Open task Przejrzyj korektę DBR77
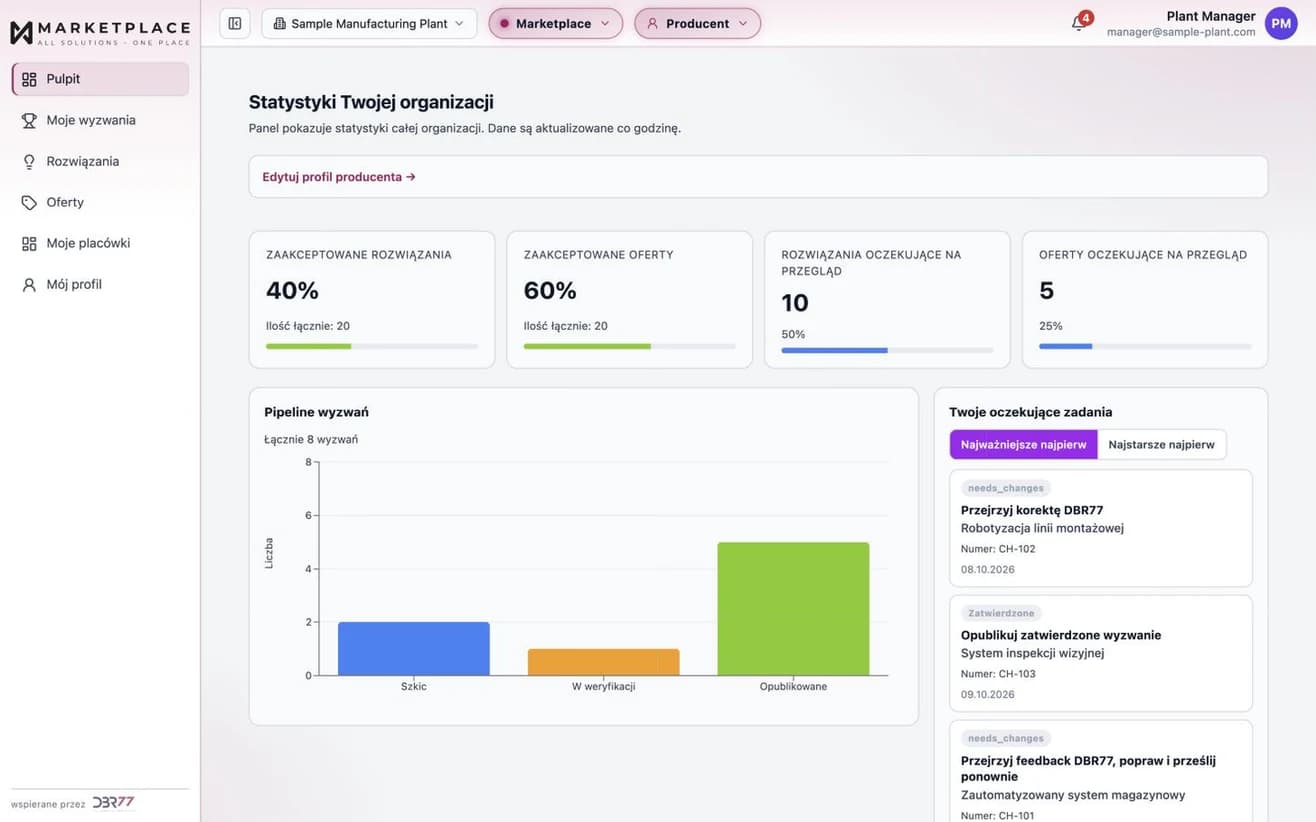This screenshot has width=1316, height=822. click(1101, 528)
